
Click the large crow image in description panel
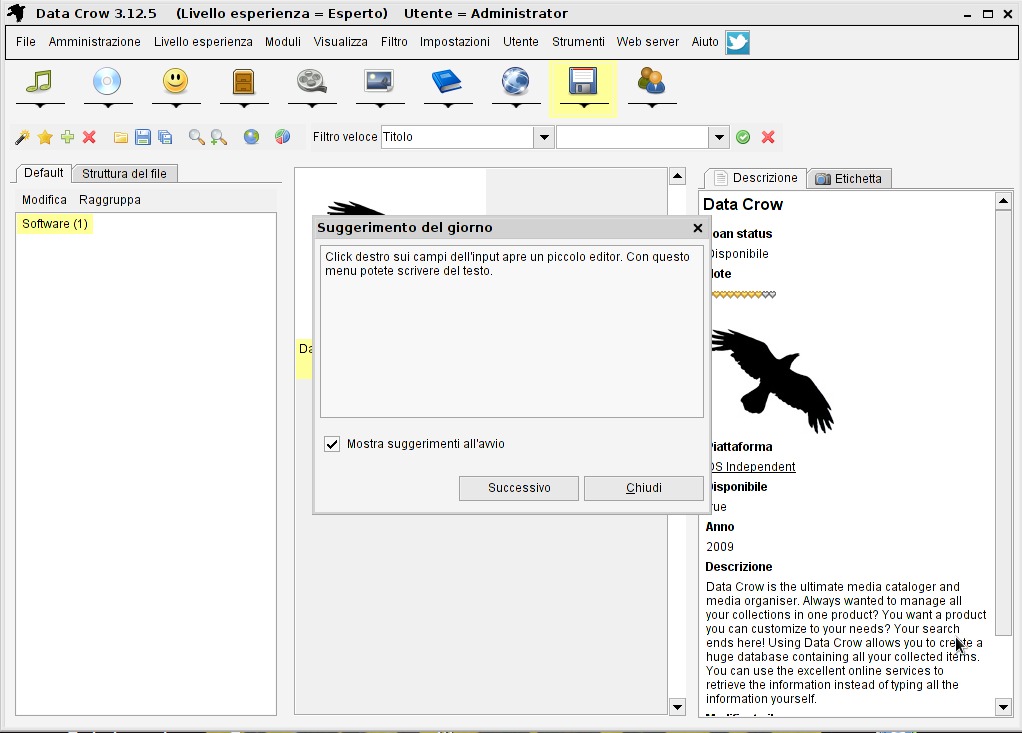tap(773, 381)
